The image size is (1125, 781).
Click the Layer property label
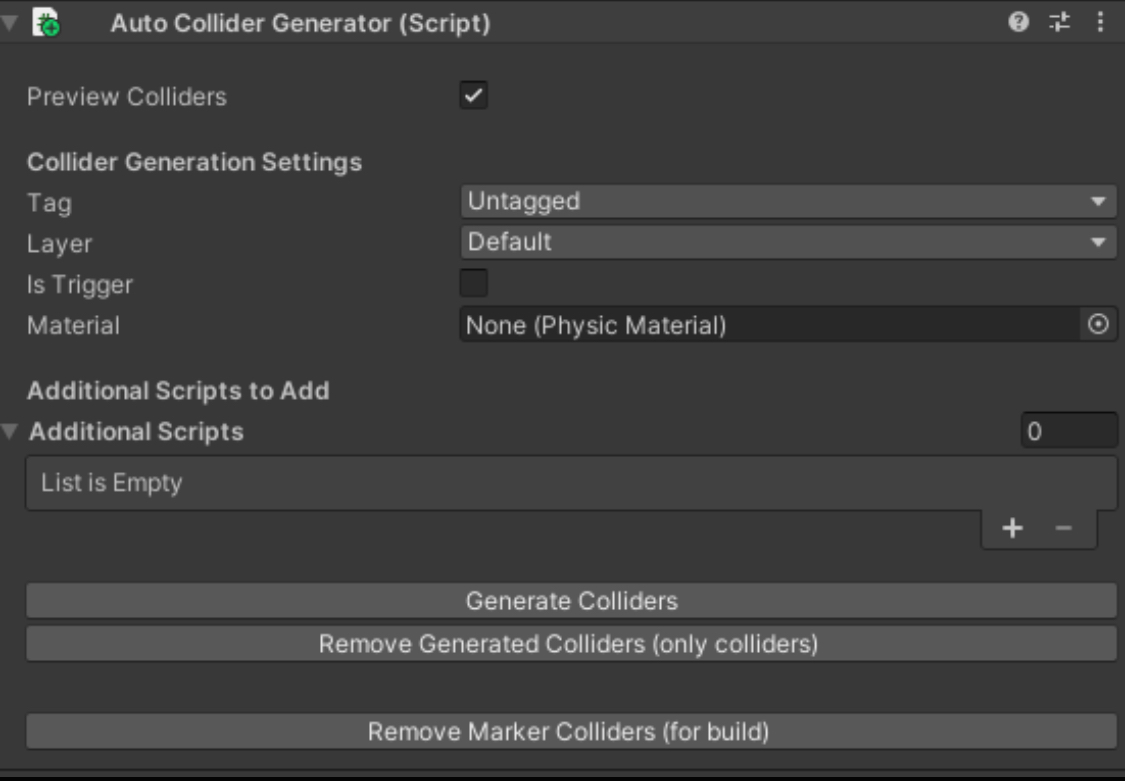tap(59, 244)
